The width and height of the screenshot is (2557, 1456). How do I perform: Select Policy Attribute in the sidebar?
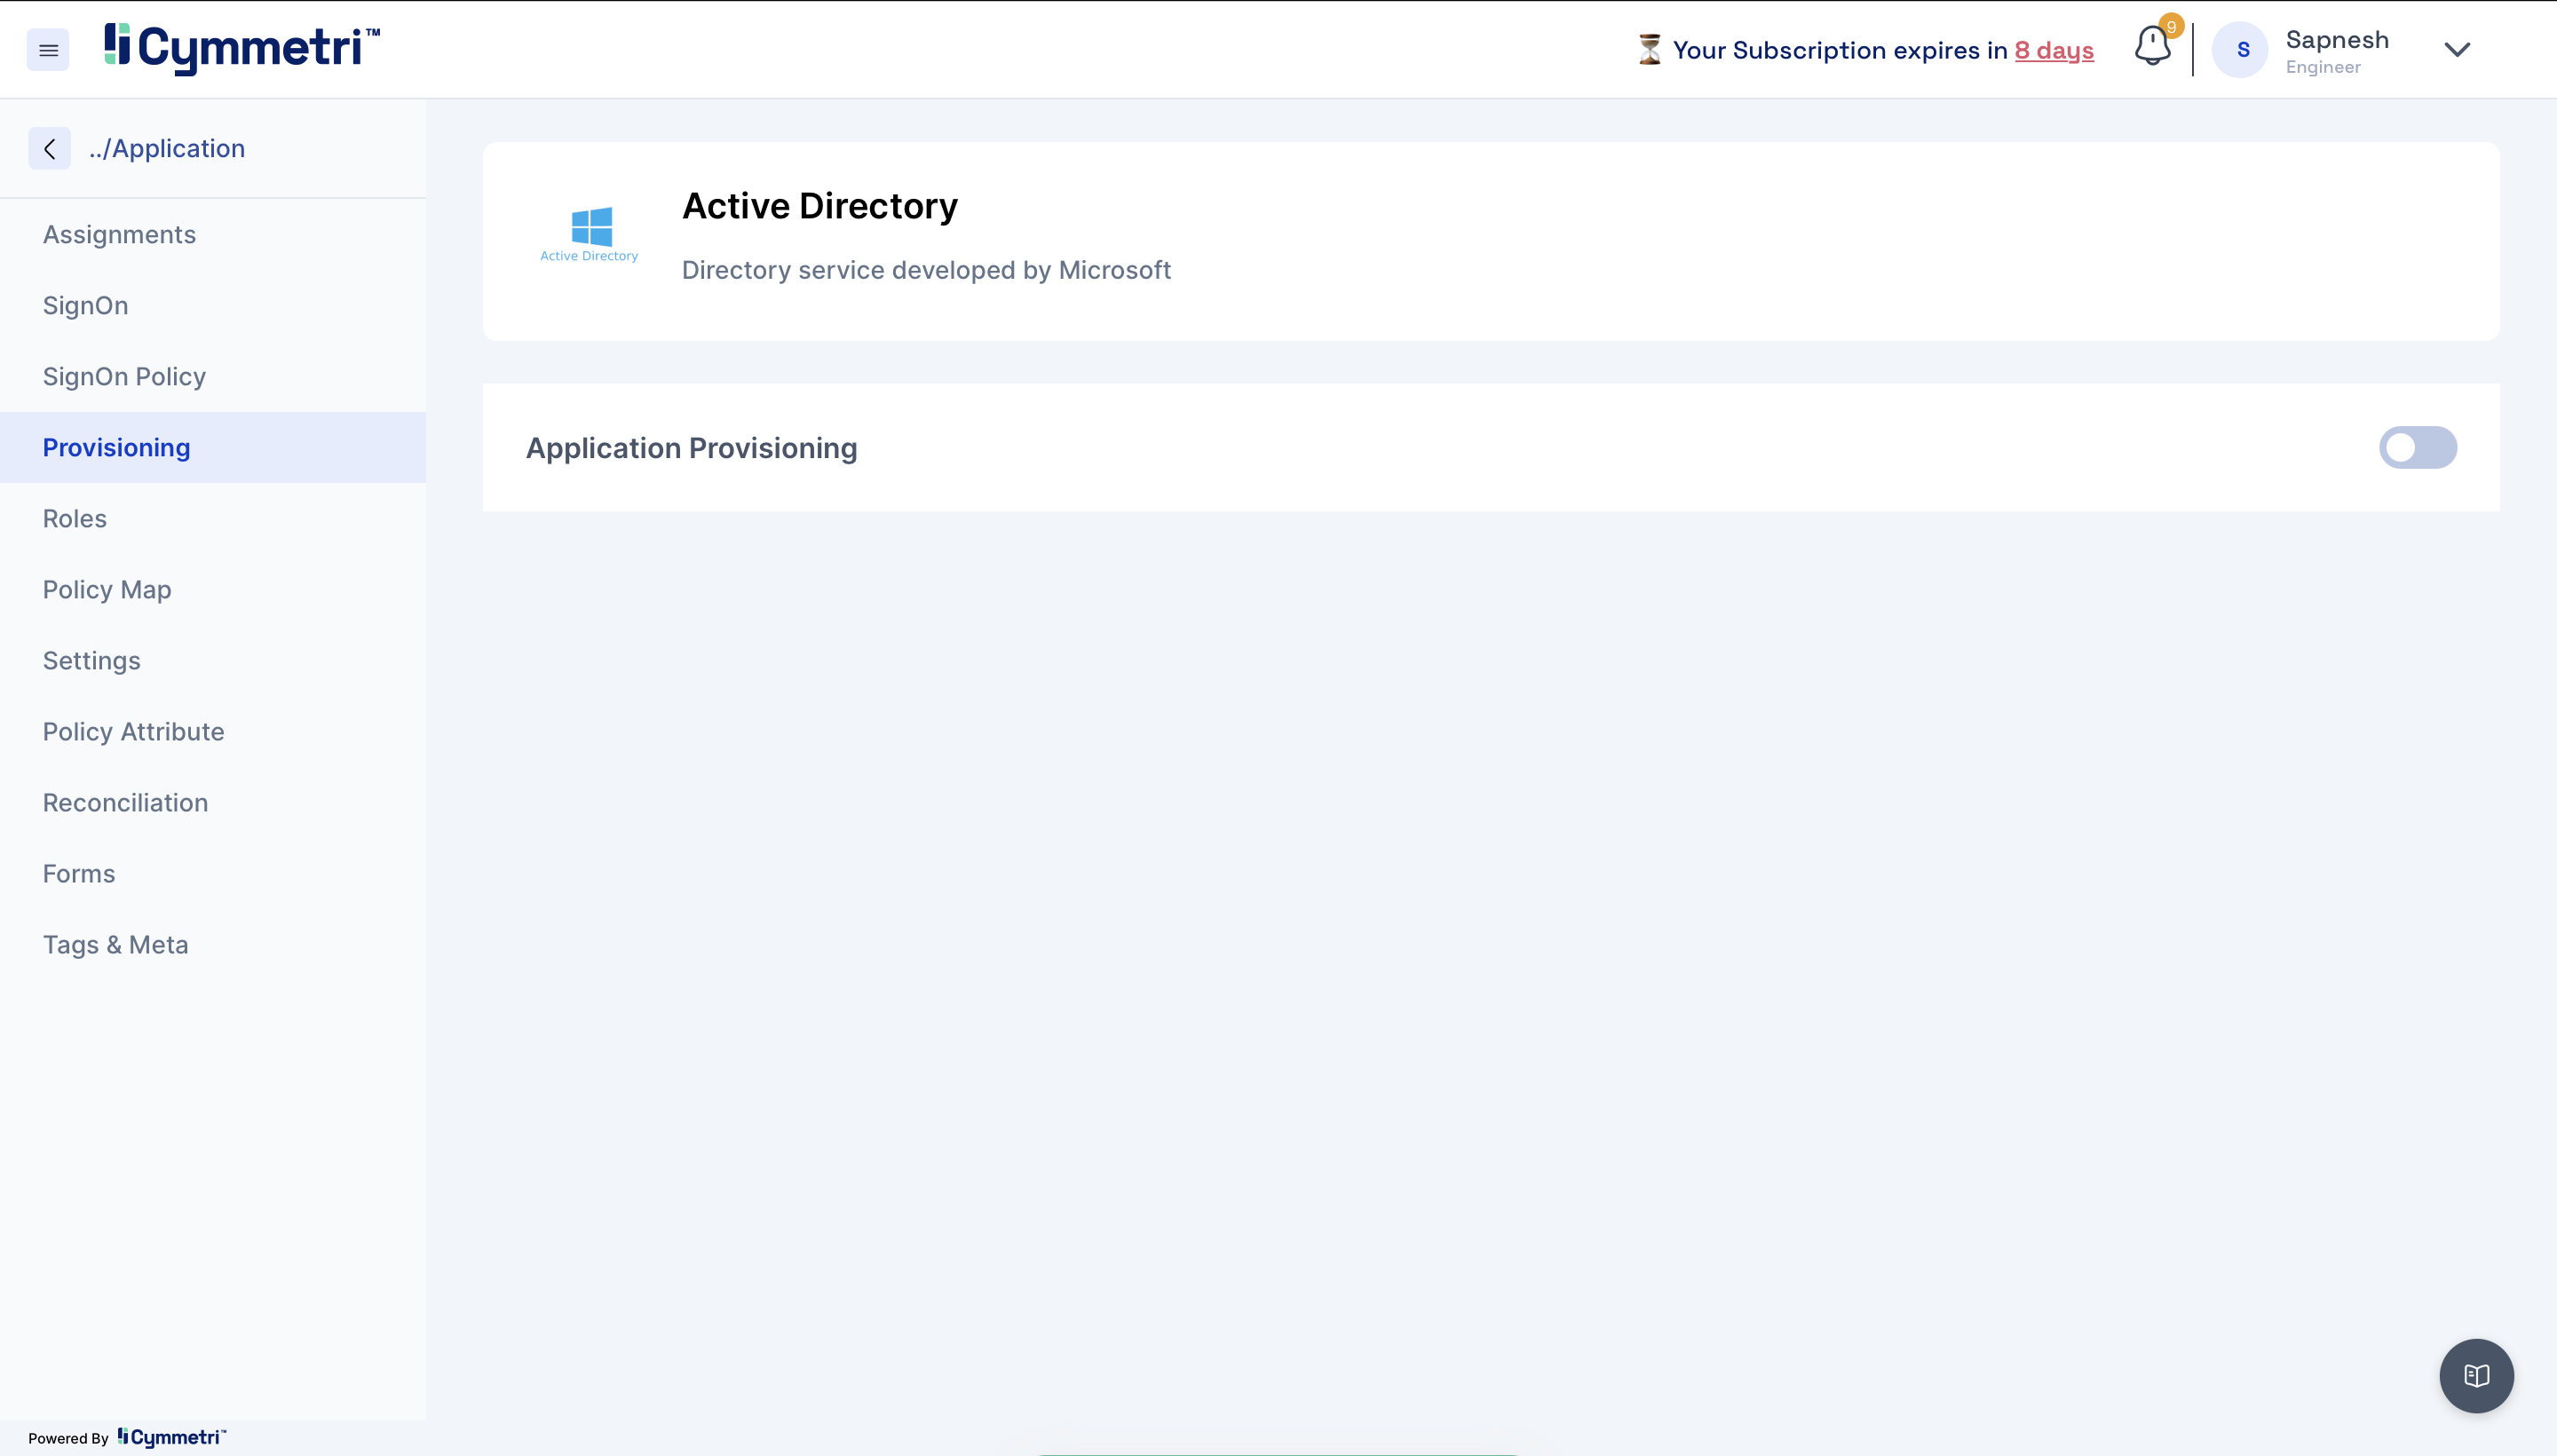pyautogui.click(x=133, y=731)
